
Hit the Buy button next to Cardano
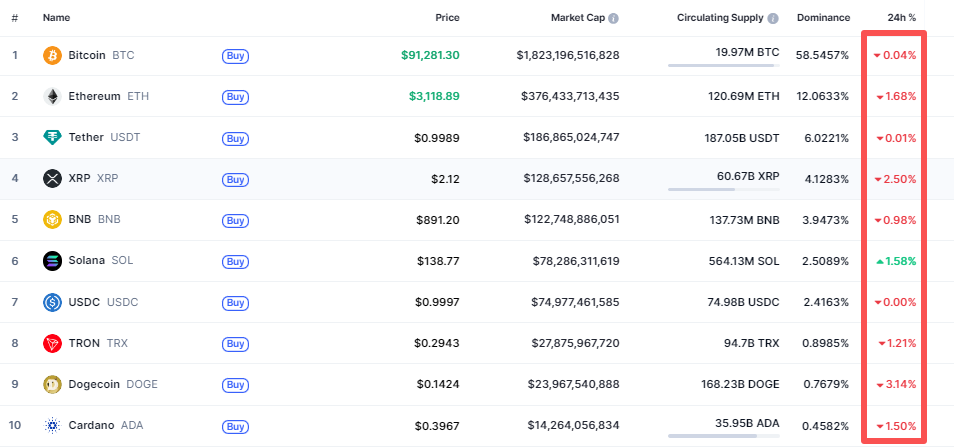235,426
